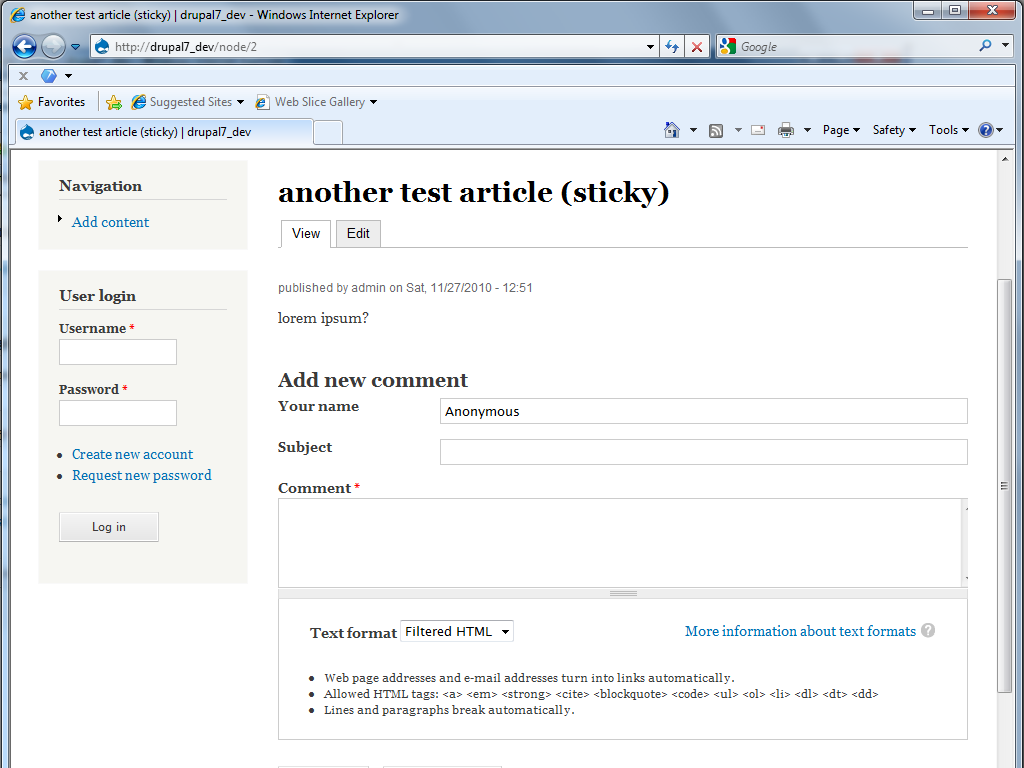Viewport: 1024px width, 768px height.
Task: Click the Print icon
Action: point(784,130)
